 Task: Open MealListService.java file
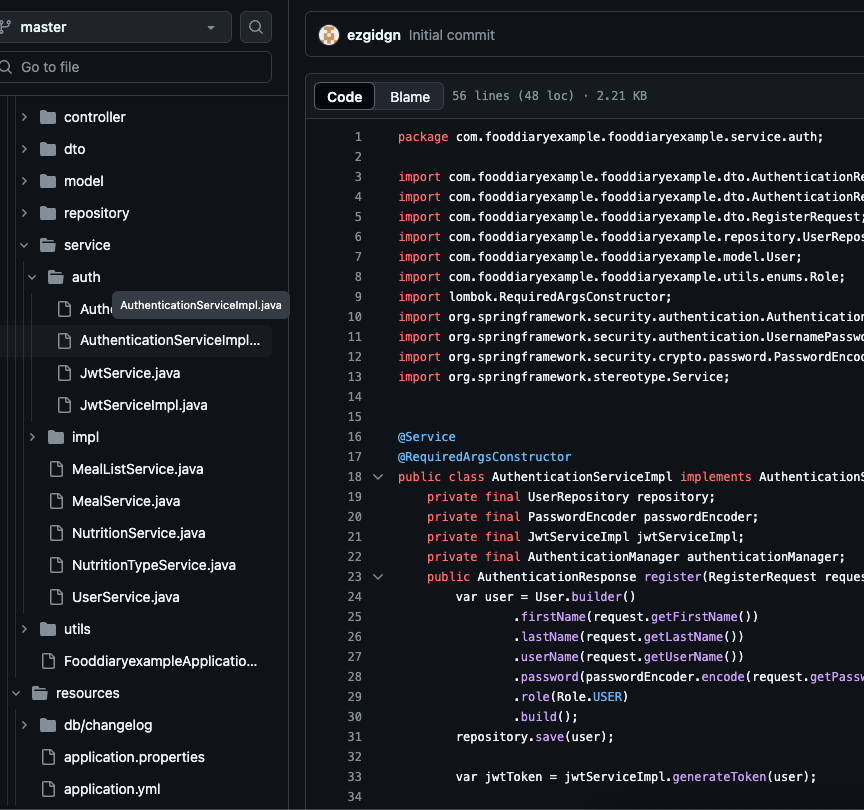pos(138,469)
